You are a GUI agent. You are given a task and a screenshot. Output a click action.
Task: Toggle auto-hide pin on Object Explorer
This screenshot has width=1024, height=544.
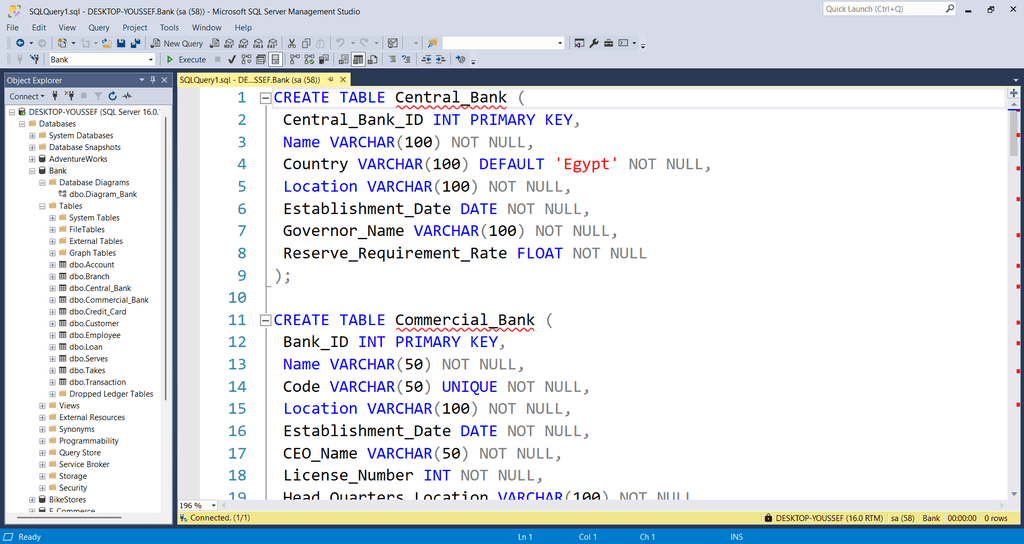click(151, 80)
